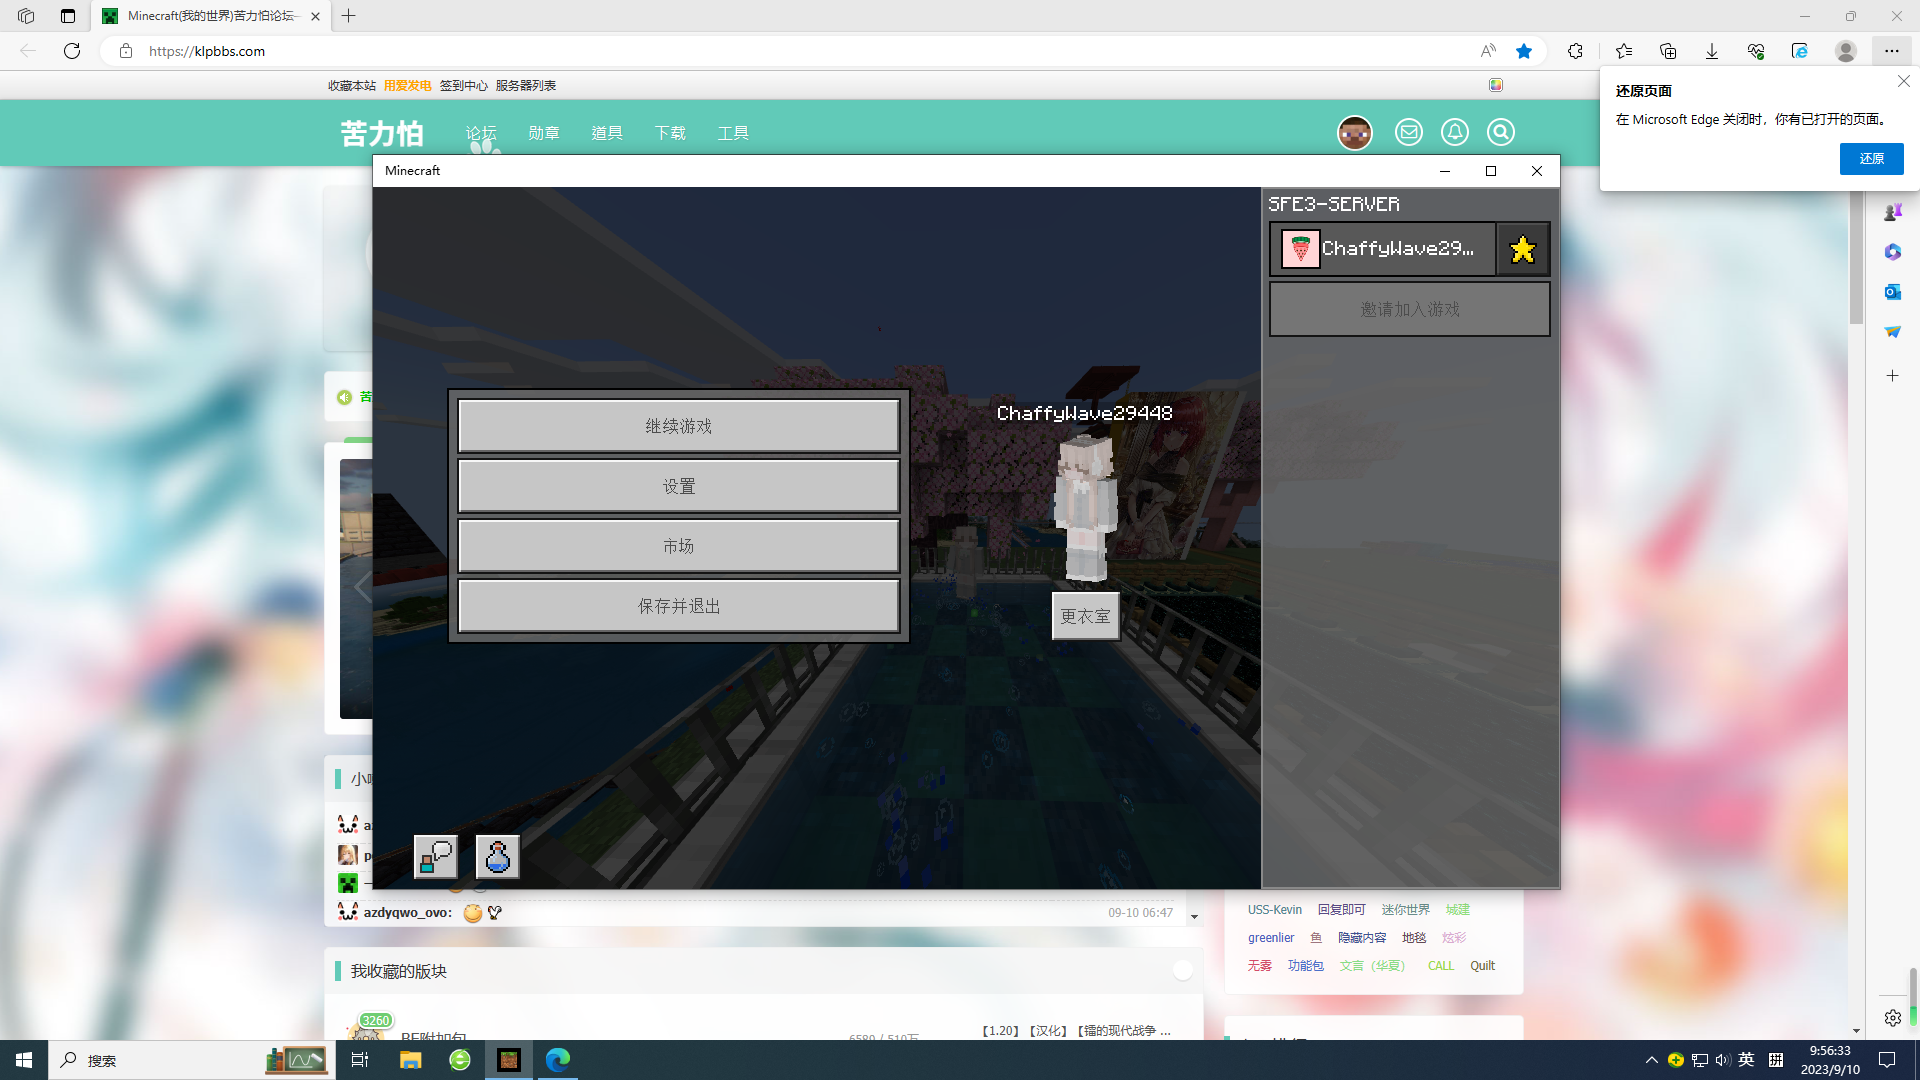Open Outlook in the Edge sidebar
1920x1080 pixels.
pos(1892,292)
